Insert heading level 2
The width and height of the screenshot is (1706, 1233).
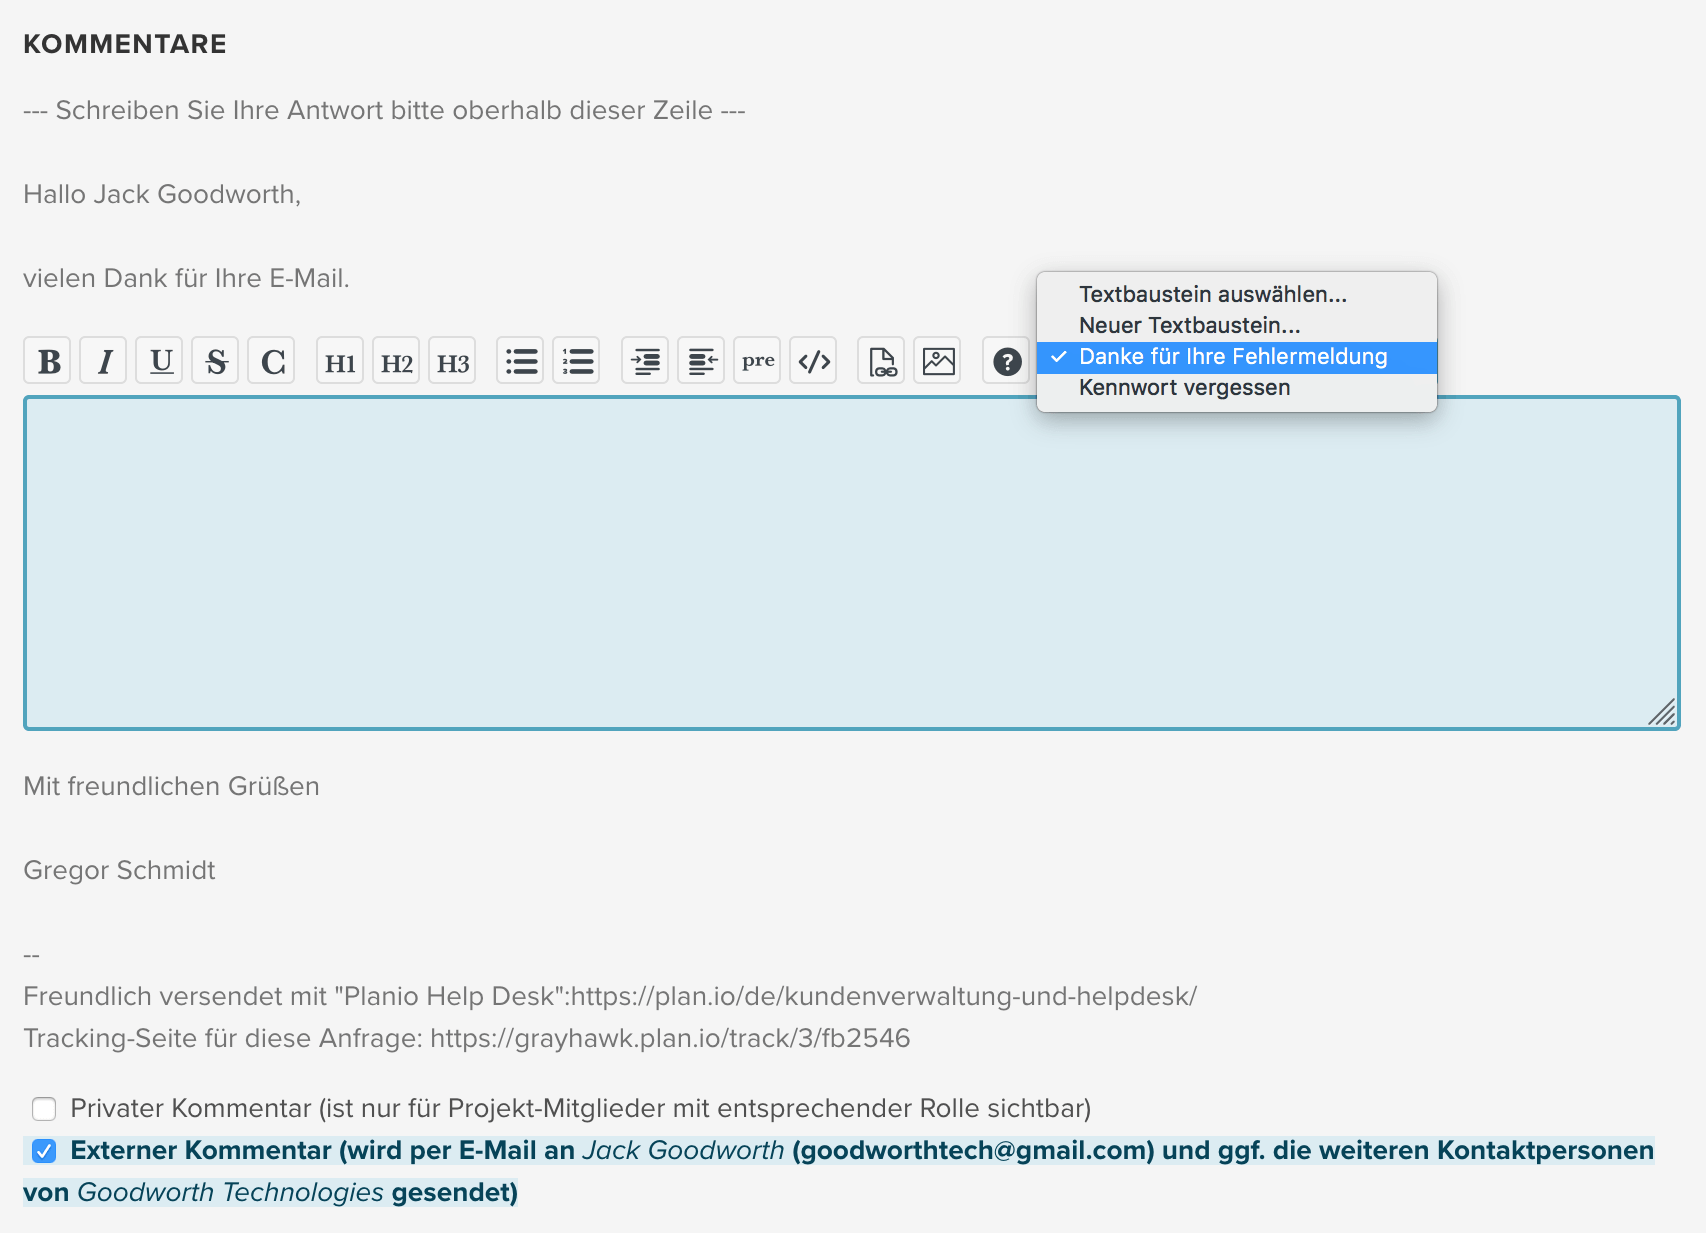click(396, 361)
